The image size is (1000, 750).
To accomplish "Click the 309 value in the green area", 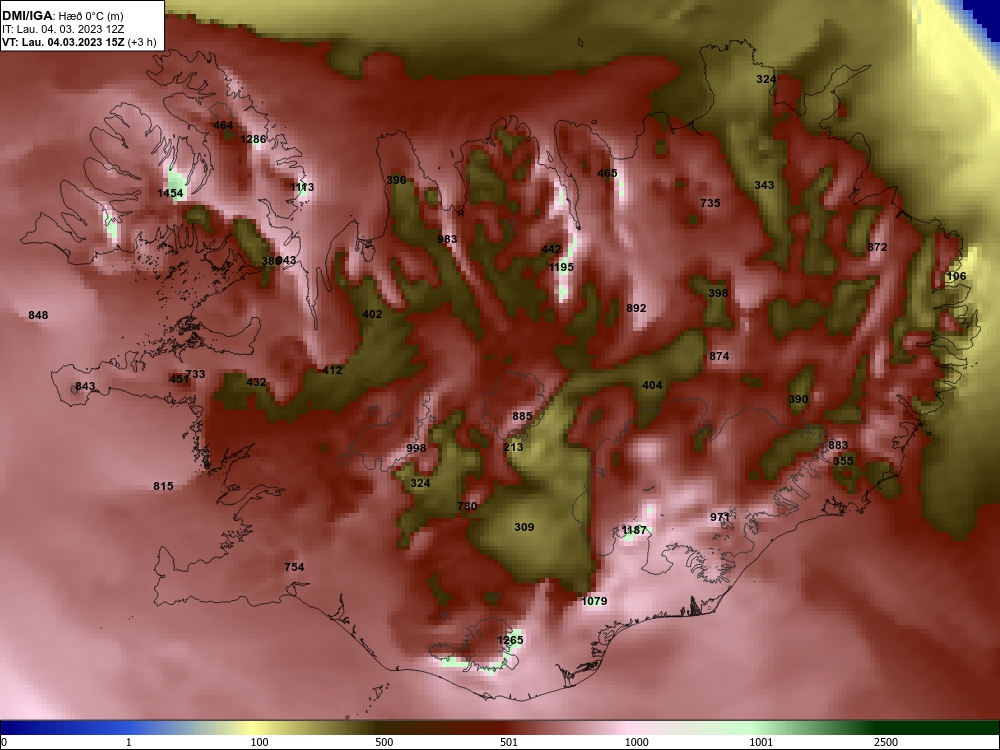I will coord(524,527).
